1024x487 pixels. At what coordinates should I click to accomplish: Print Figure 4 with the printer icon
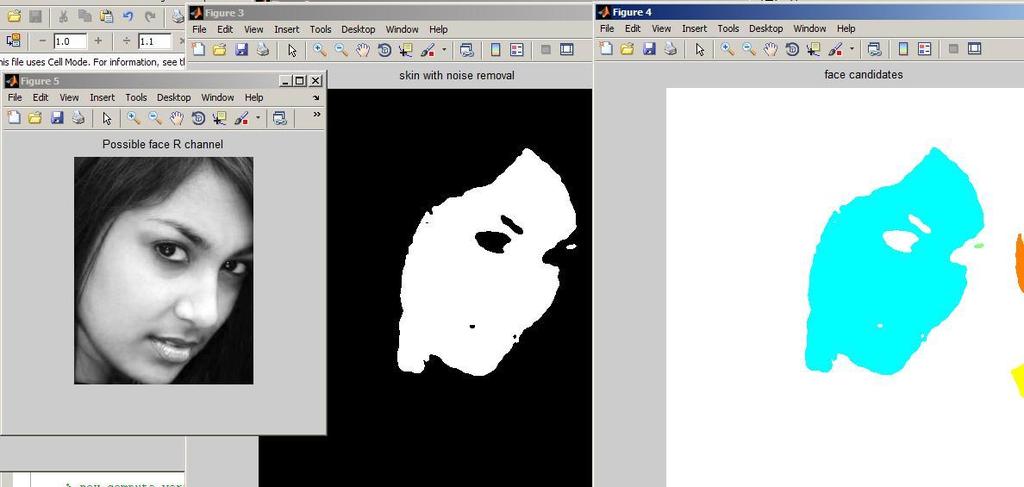click(671, 48)
